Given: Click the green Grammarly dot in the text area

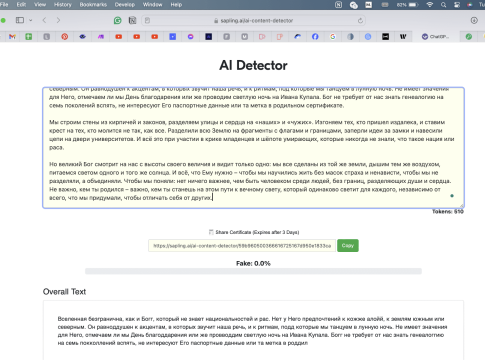Looking at the screenshot, I should tap(452, 196).
